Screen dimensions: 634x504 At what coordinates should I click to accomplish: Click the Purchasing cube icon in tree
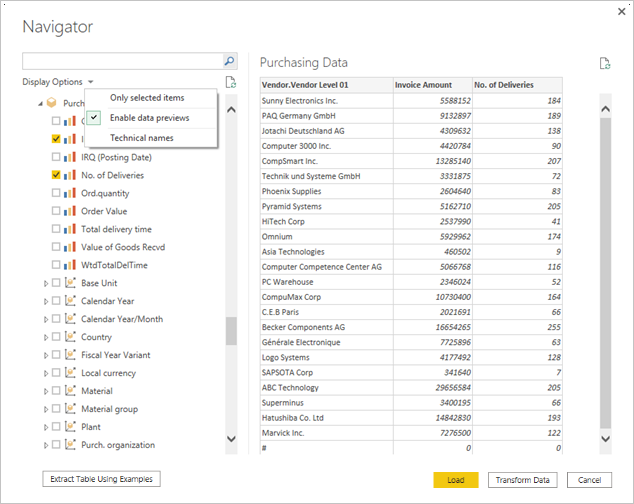[52, 103]
